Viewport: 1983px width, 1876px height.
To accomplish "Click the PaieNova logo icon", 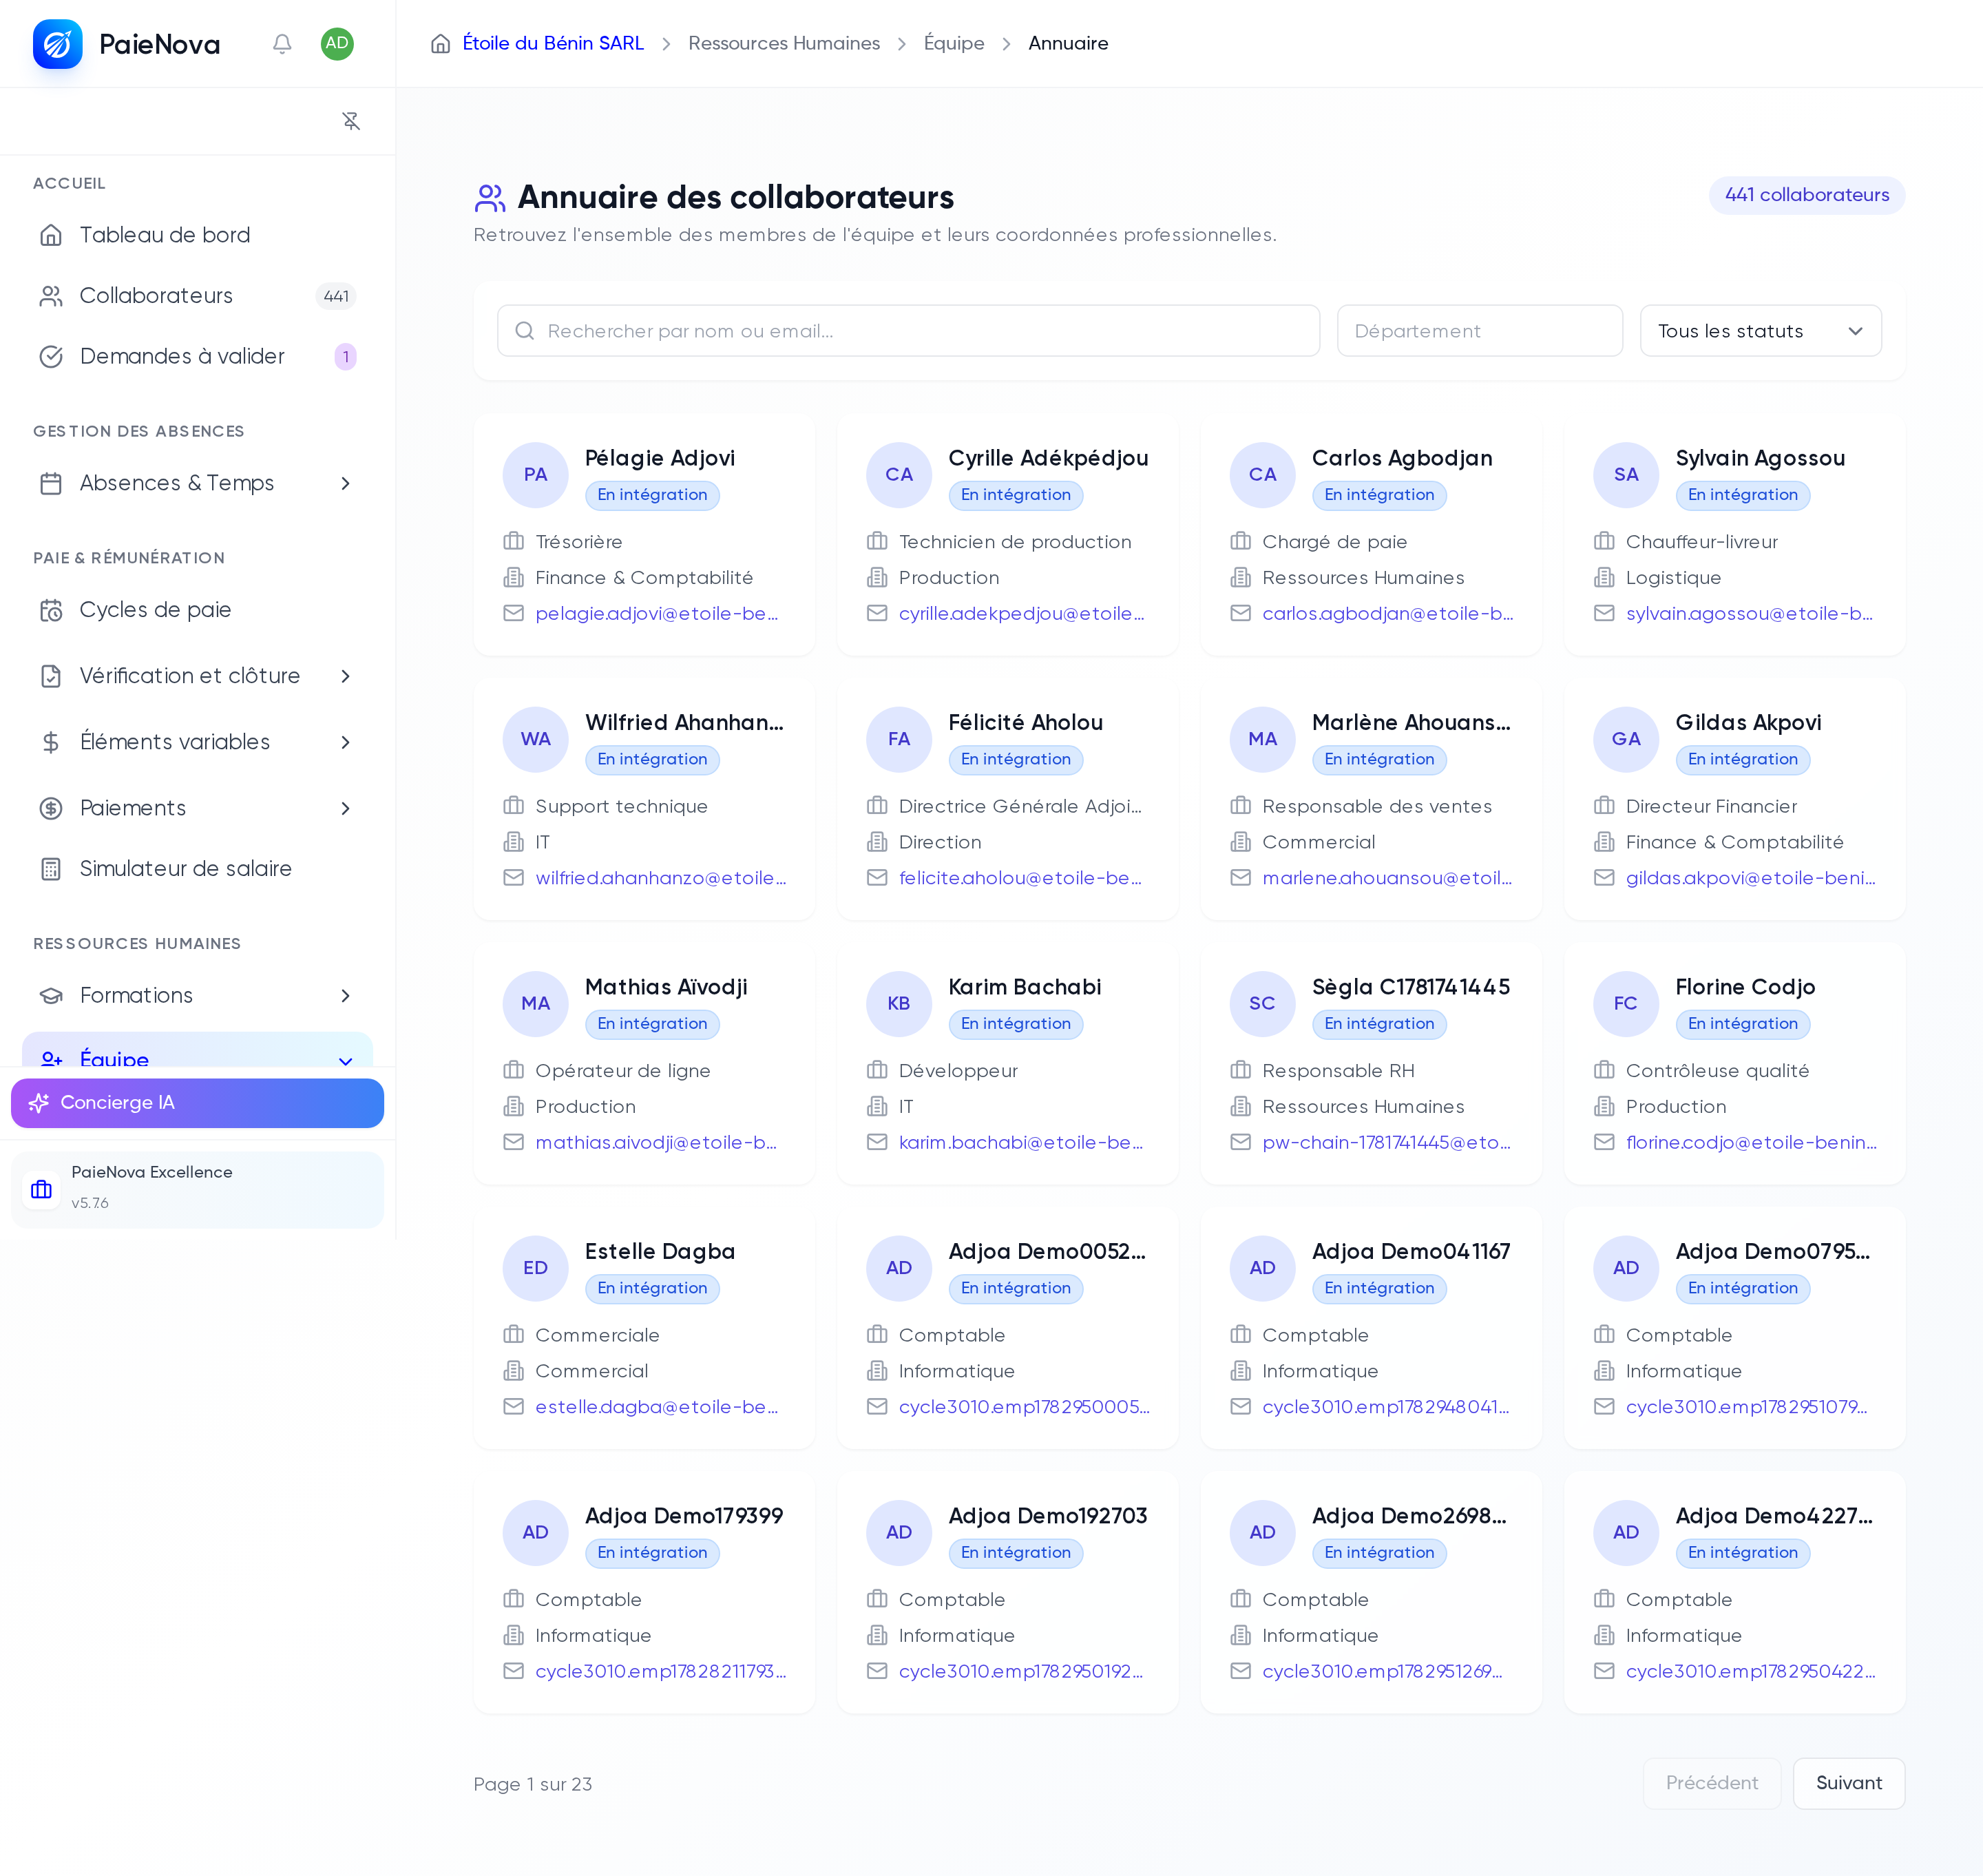I will [x=57, y=44].
